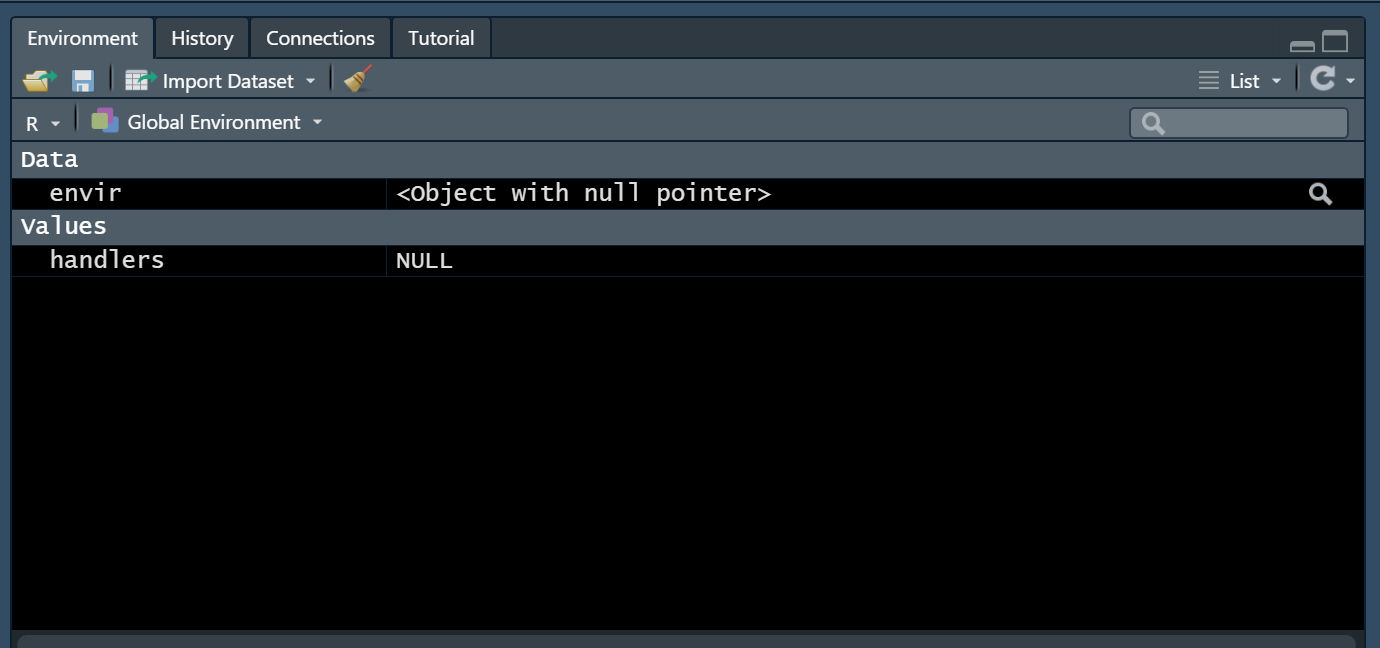
Task: Save the current workspace
Action: point(81,79)
